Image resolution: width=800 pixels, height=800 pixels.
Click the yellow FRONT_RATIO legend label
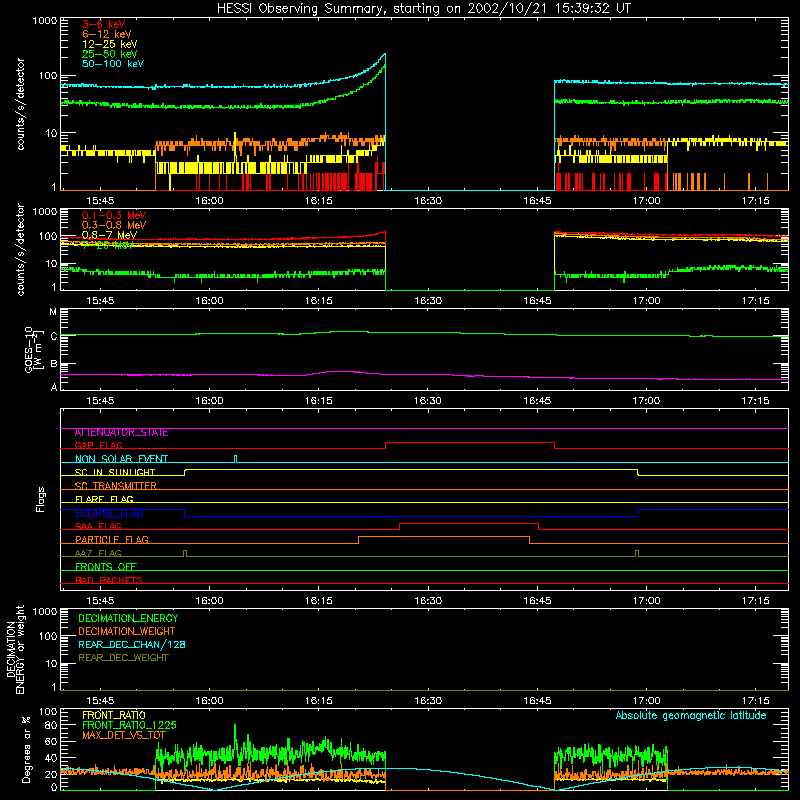click(113, 715)
